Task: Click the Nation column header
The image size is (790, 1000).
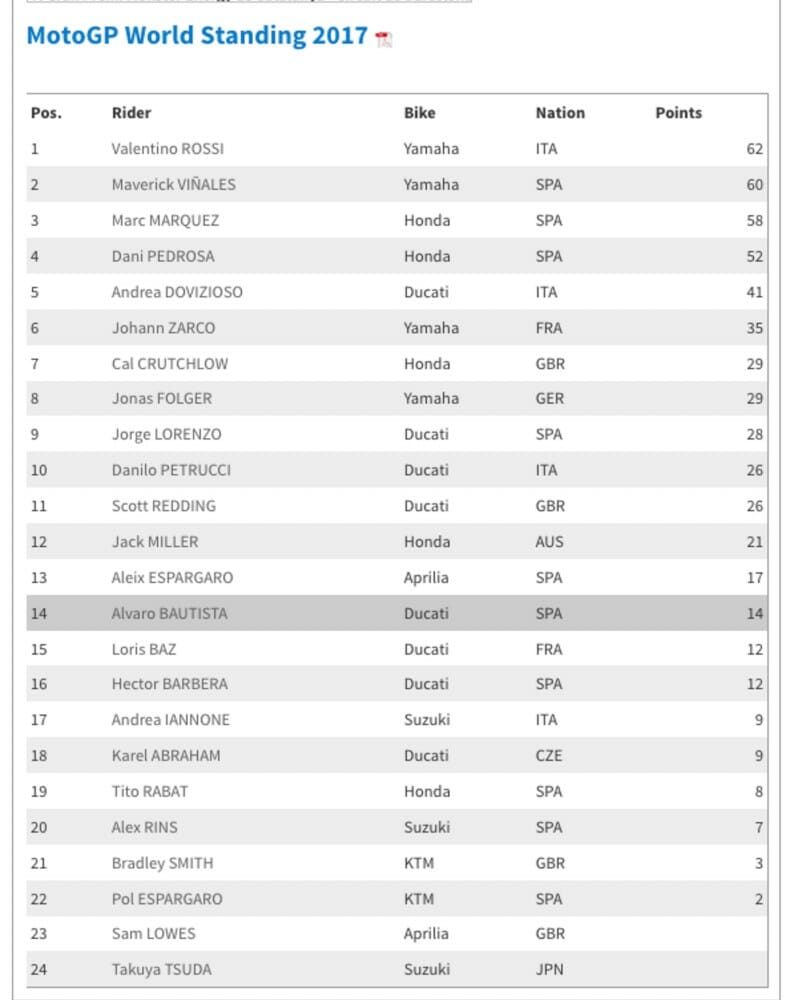Action: (x=560, y=113)
